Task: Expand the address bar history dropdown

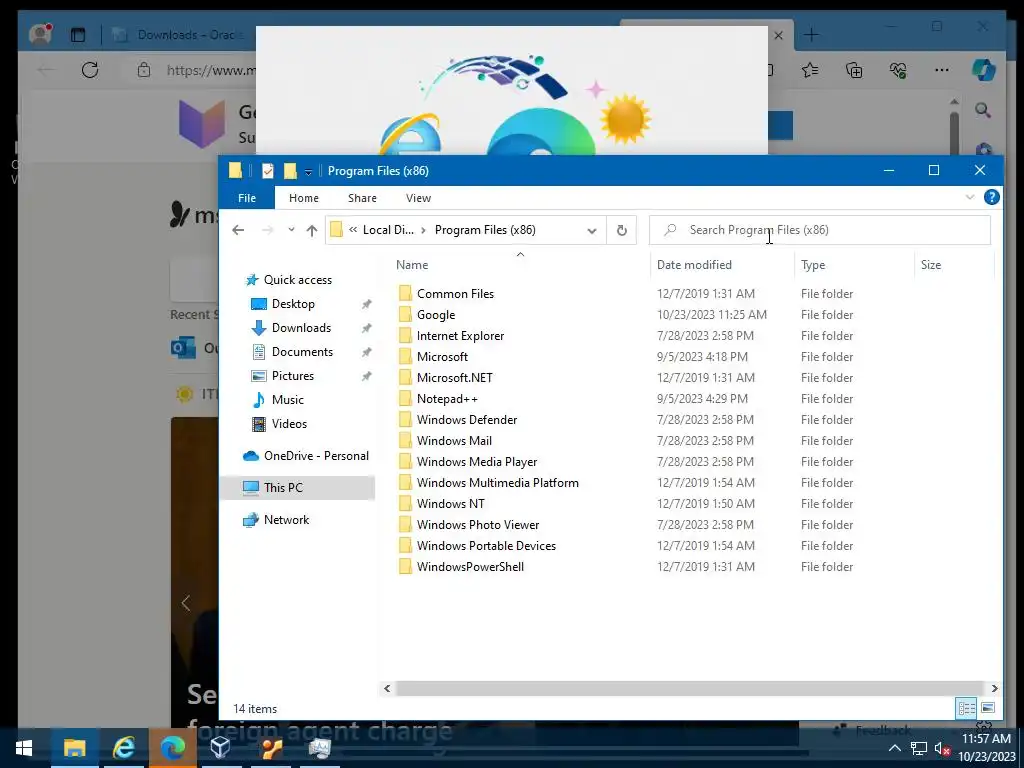Action: point(592,231)
